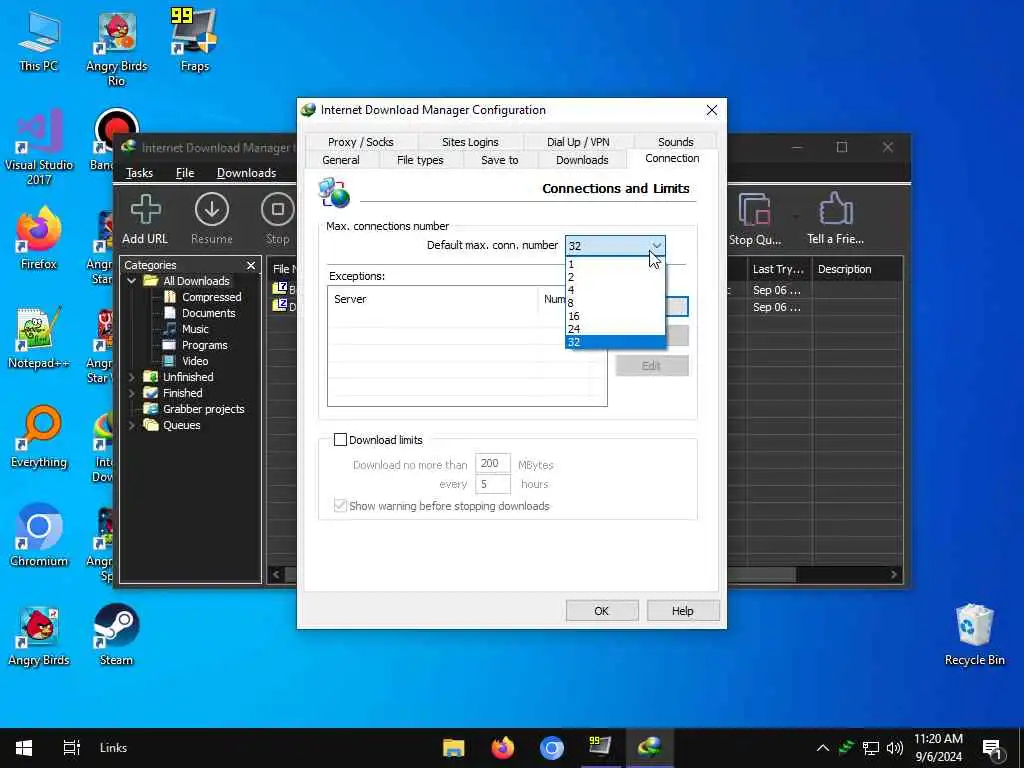Switch to the File types tab

click(x=420, y=160)
